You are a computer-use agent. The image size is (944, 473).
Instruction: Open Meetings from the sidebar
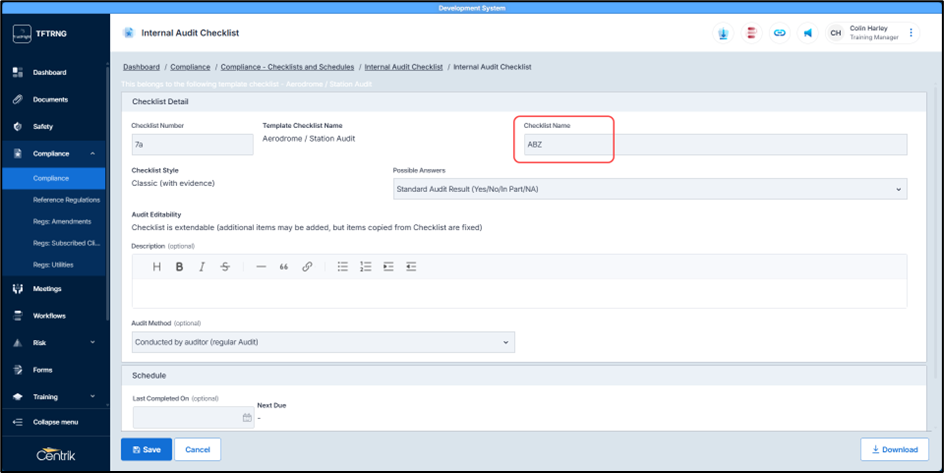tap(47, 289)
